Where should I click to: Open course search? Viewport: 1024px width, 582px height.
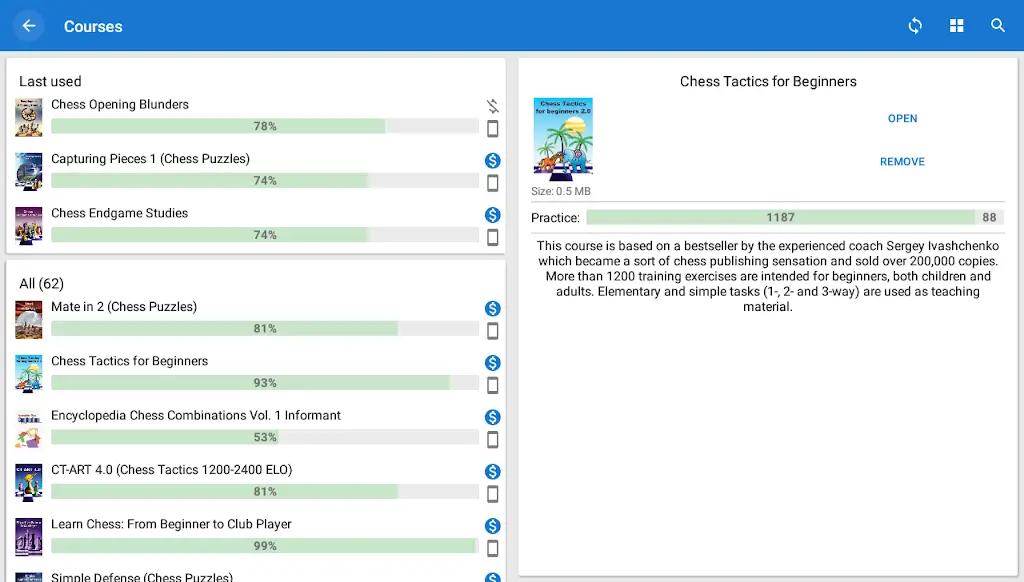(998, 26)
